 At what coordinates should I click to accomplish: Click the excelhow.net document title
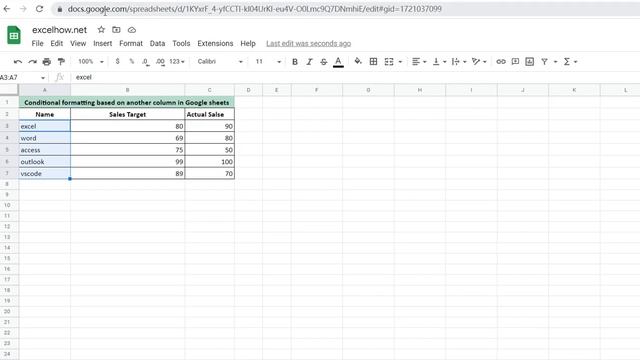pyautogui.click(x=60, y=30)
